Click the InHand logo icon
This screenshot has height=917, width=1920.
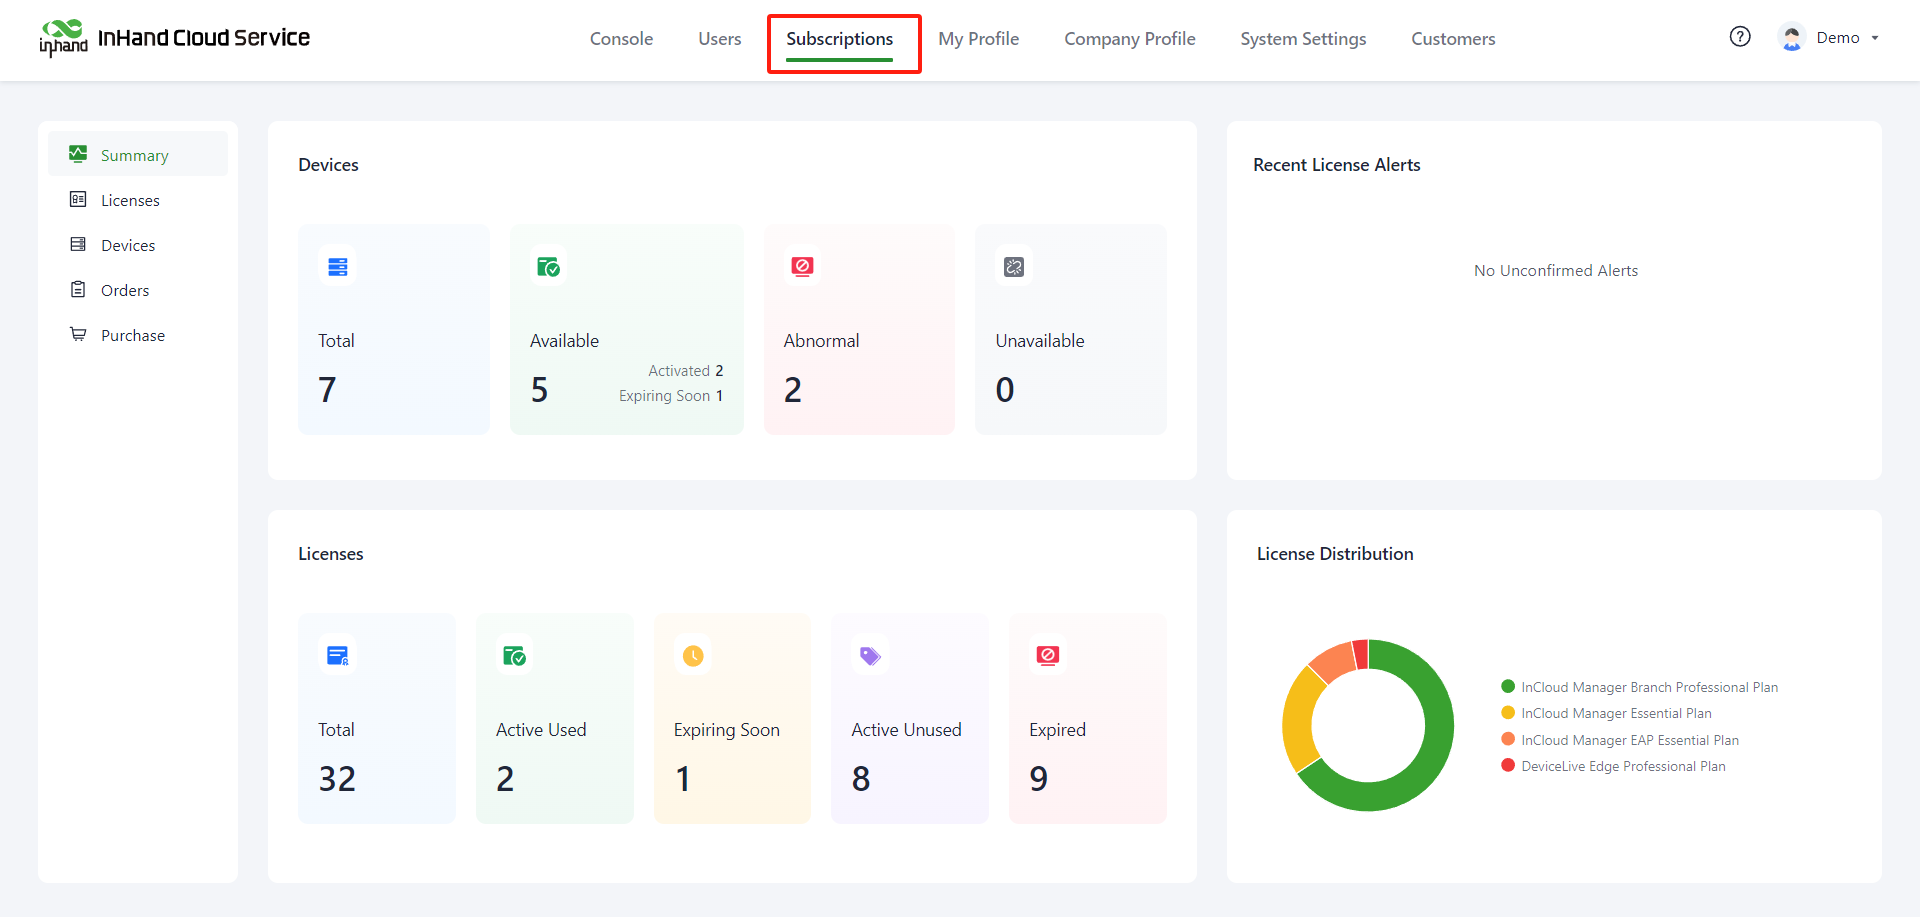click(x=63, y=38)
